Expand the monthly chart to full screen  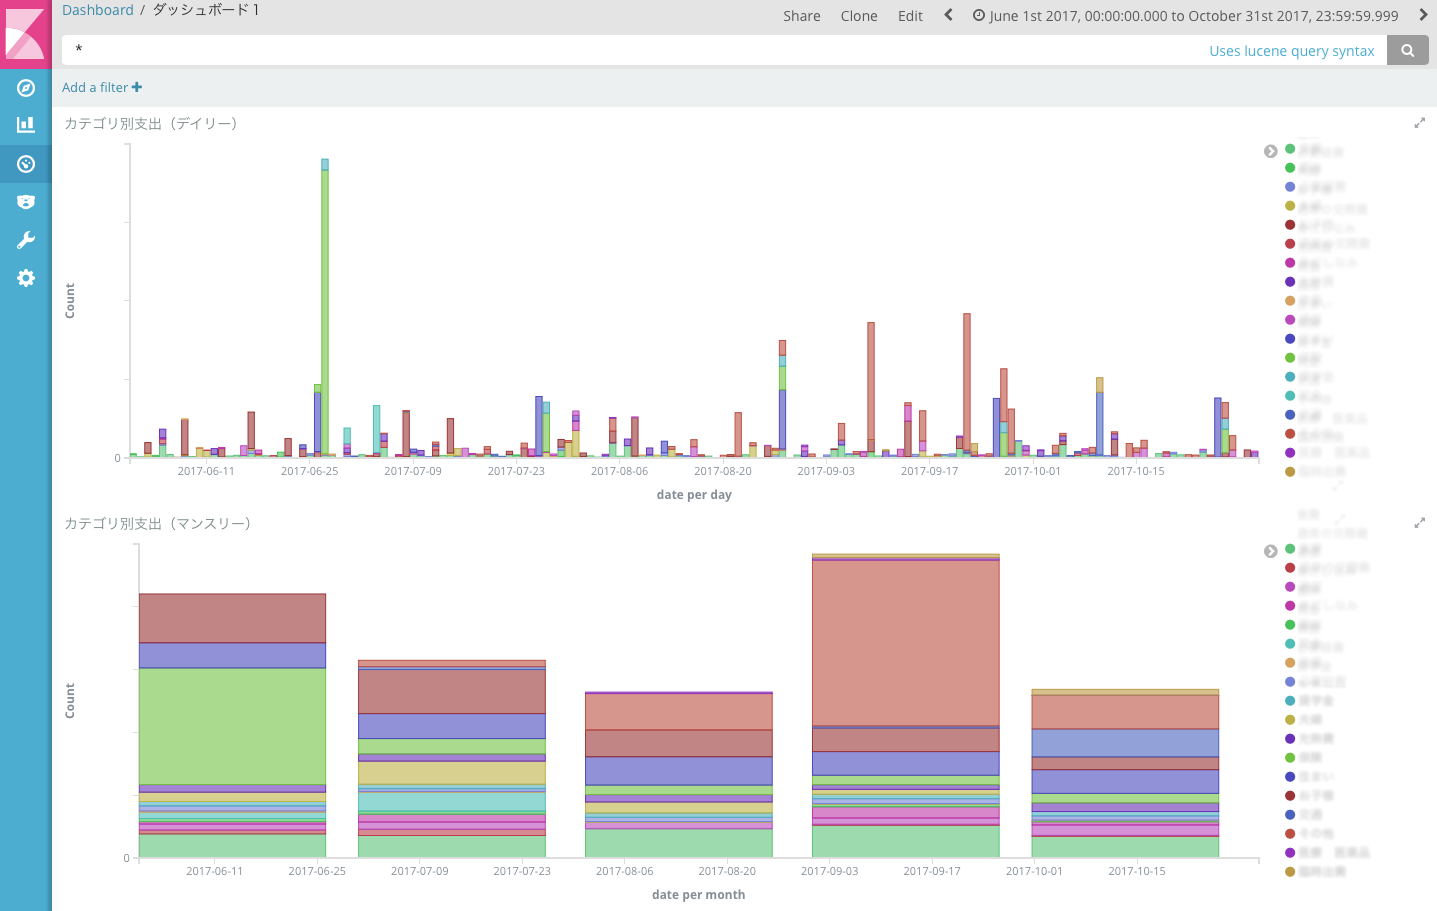point(1419,523)
